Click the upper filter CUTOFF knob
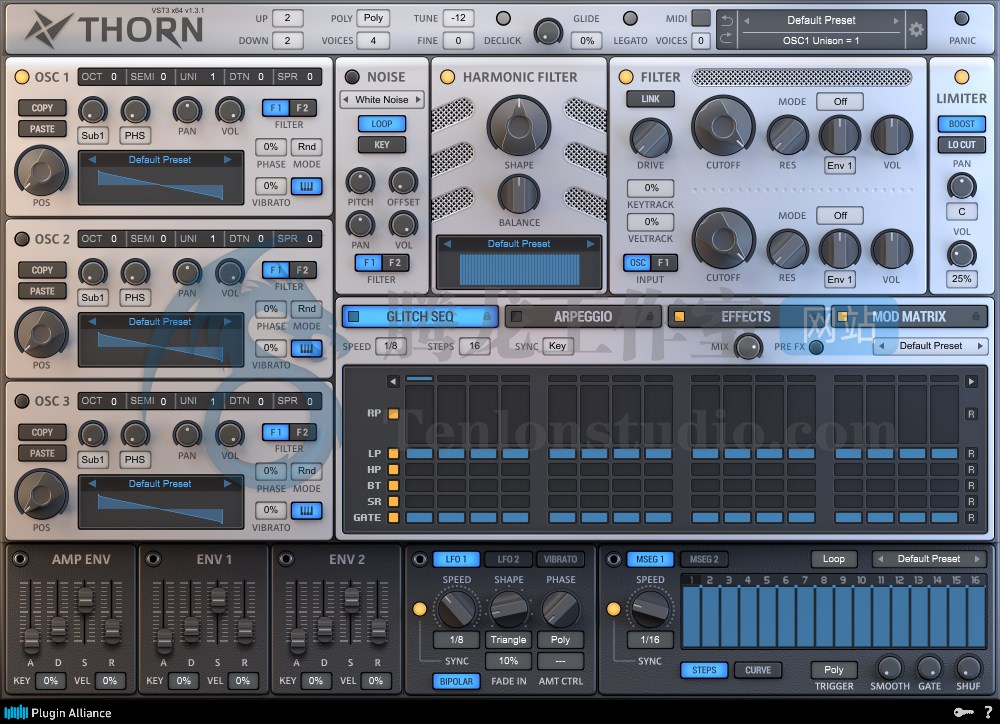This screenshot has width=1000, height=724. click(x=723, y=127)
